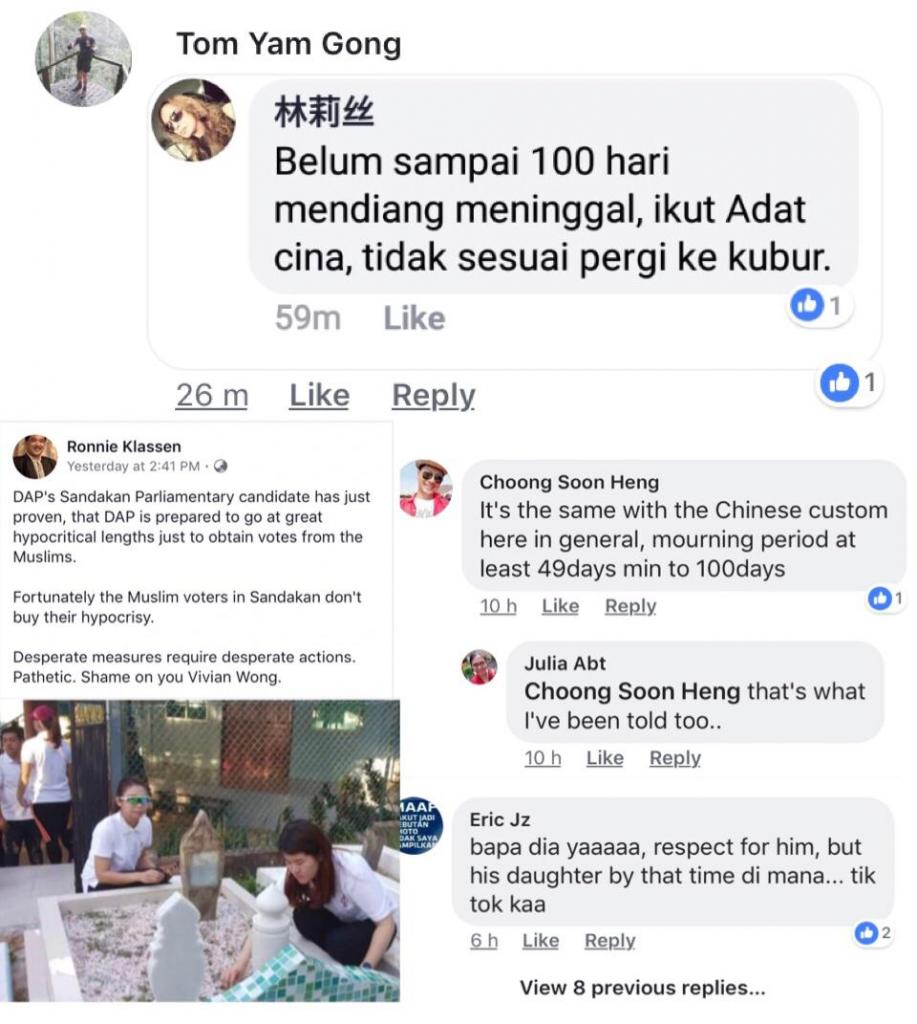This screenshot has width=917, height=1024.
Task: Open 林莉丝 commenter avatar
Action: [193, 120]
